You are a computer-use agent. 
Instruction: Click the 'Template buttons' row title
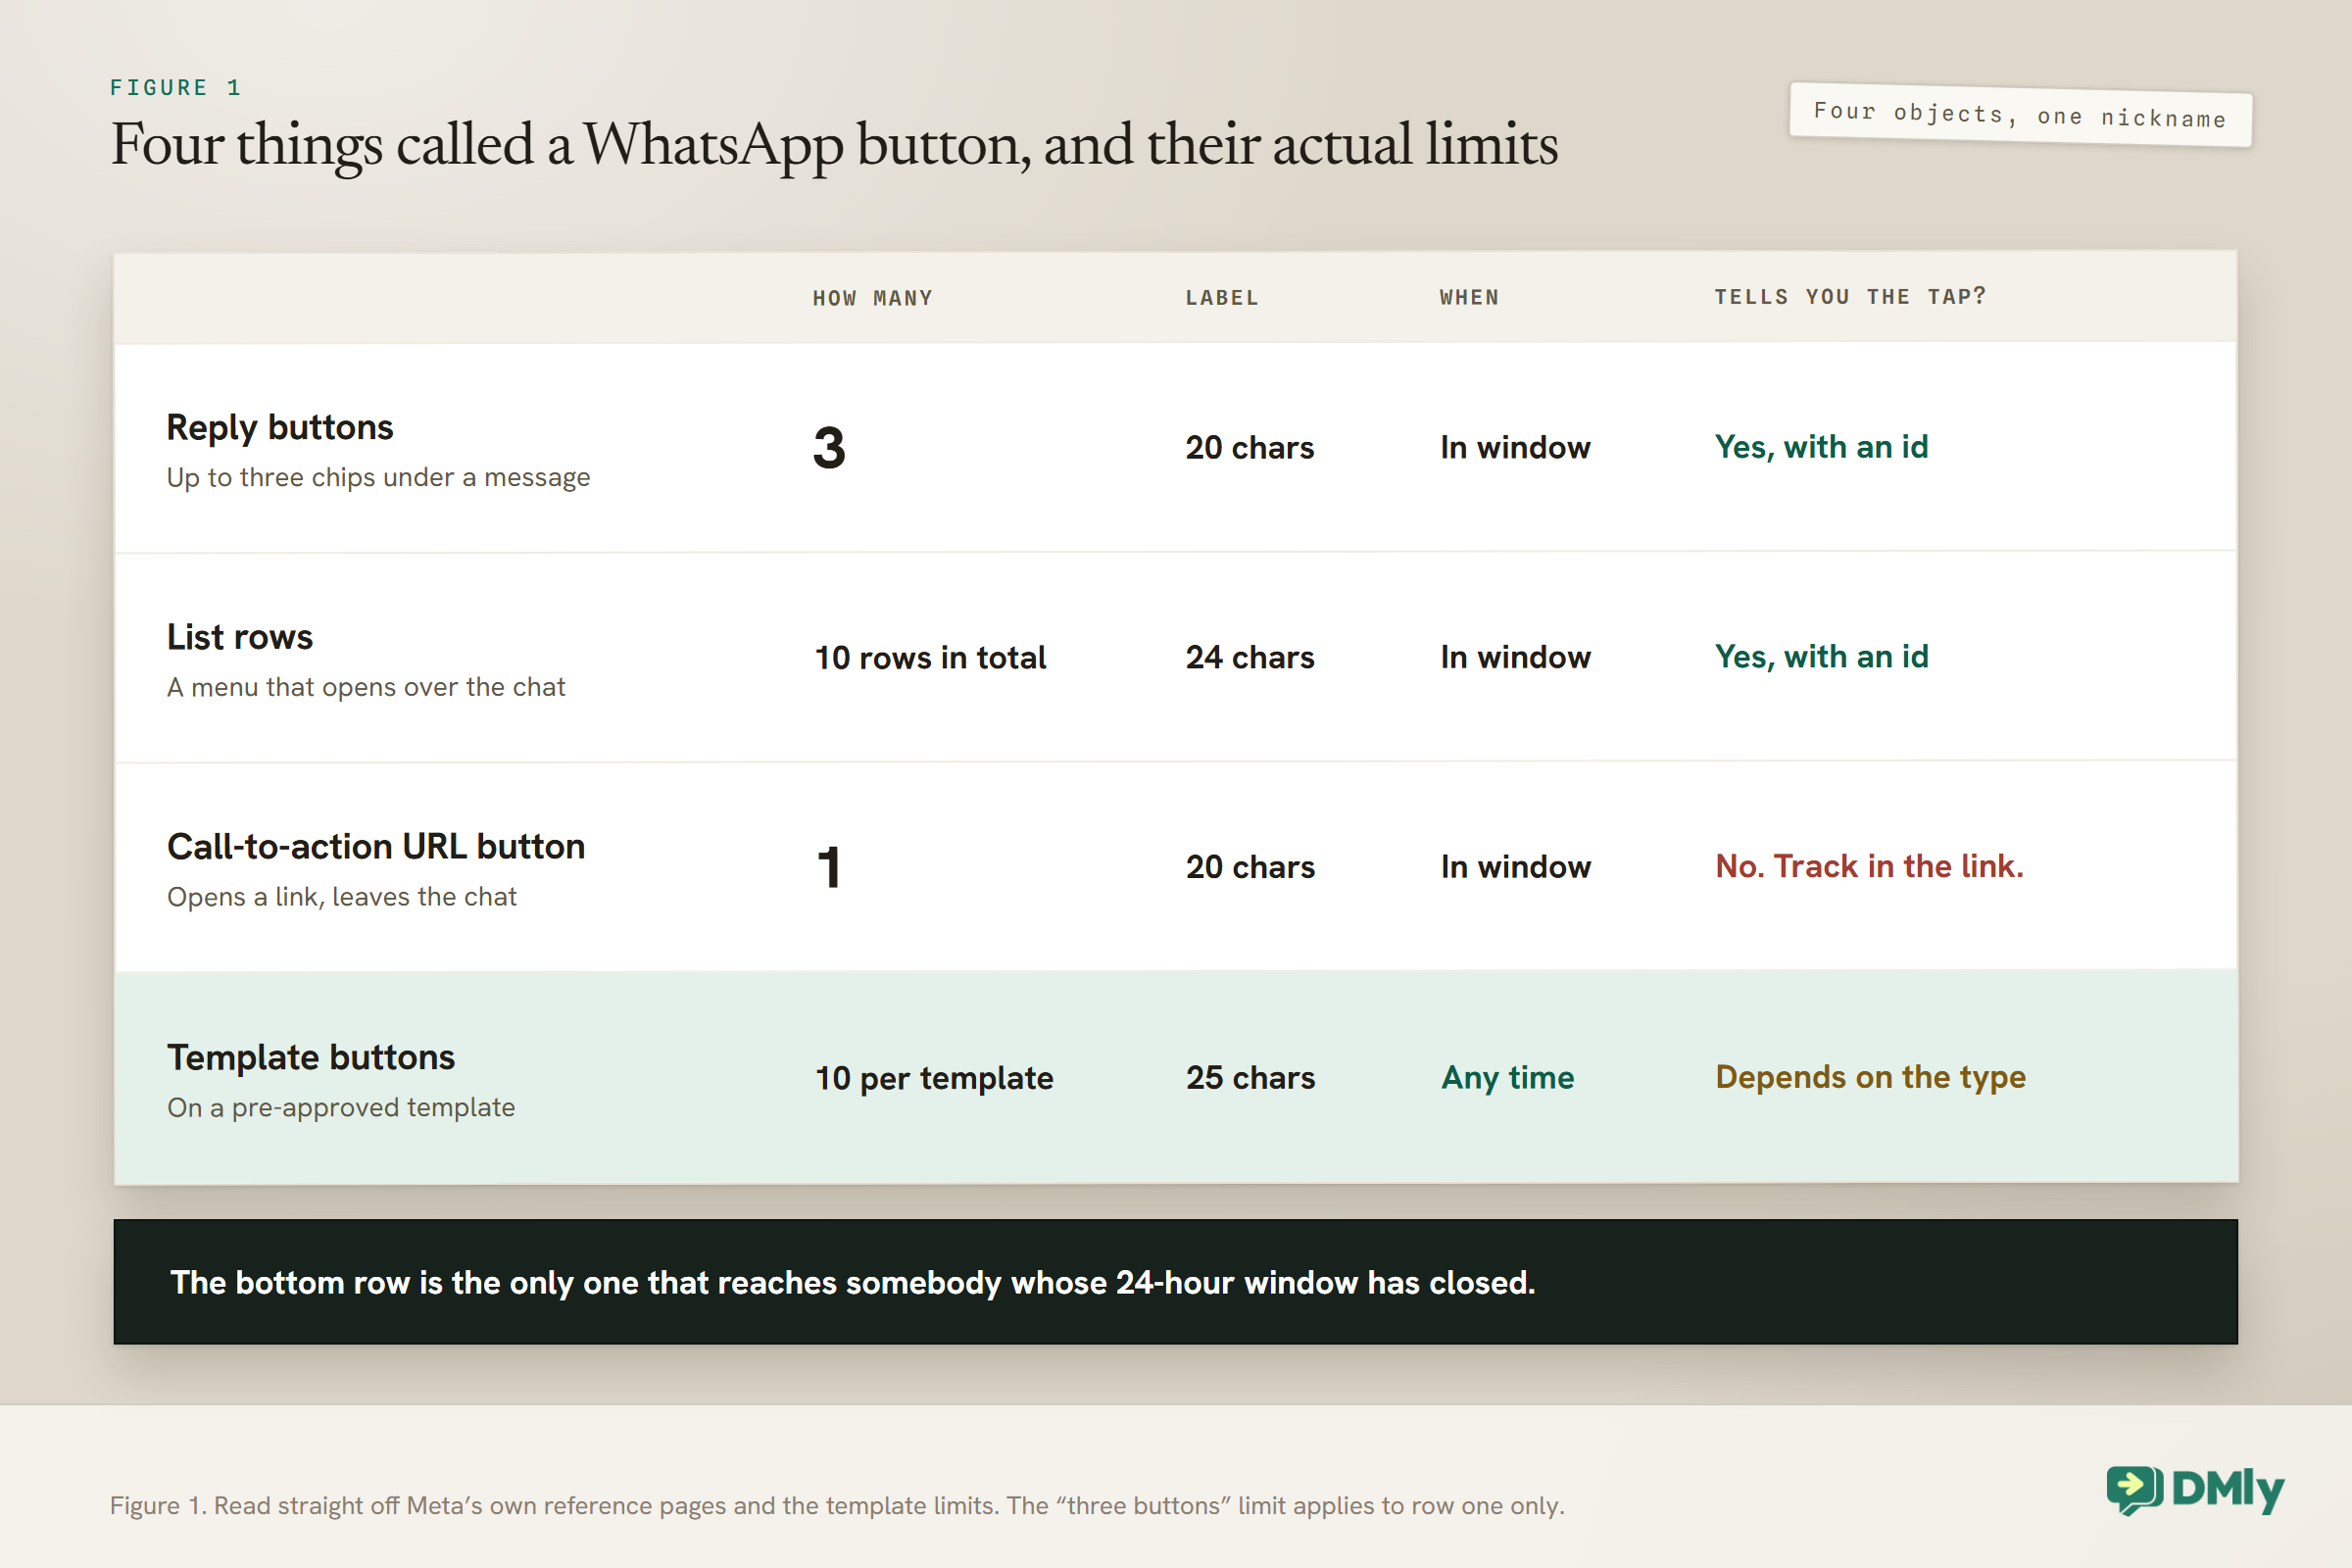point(311,1058)
